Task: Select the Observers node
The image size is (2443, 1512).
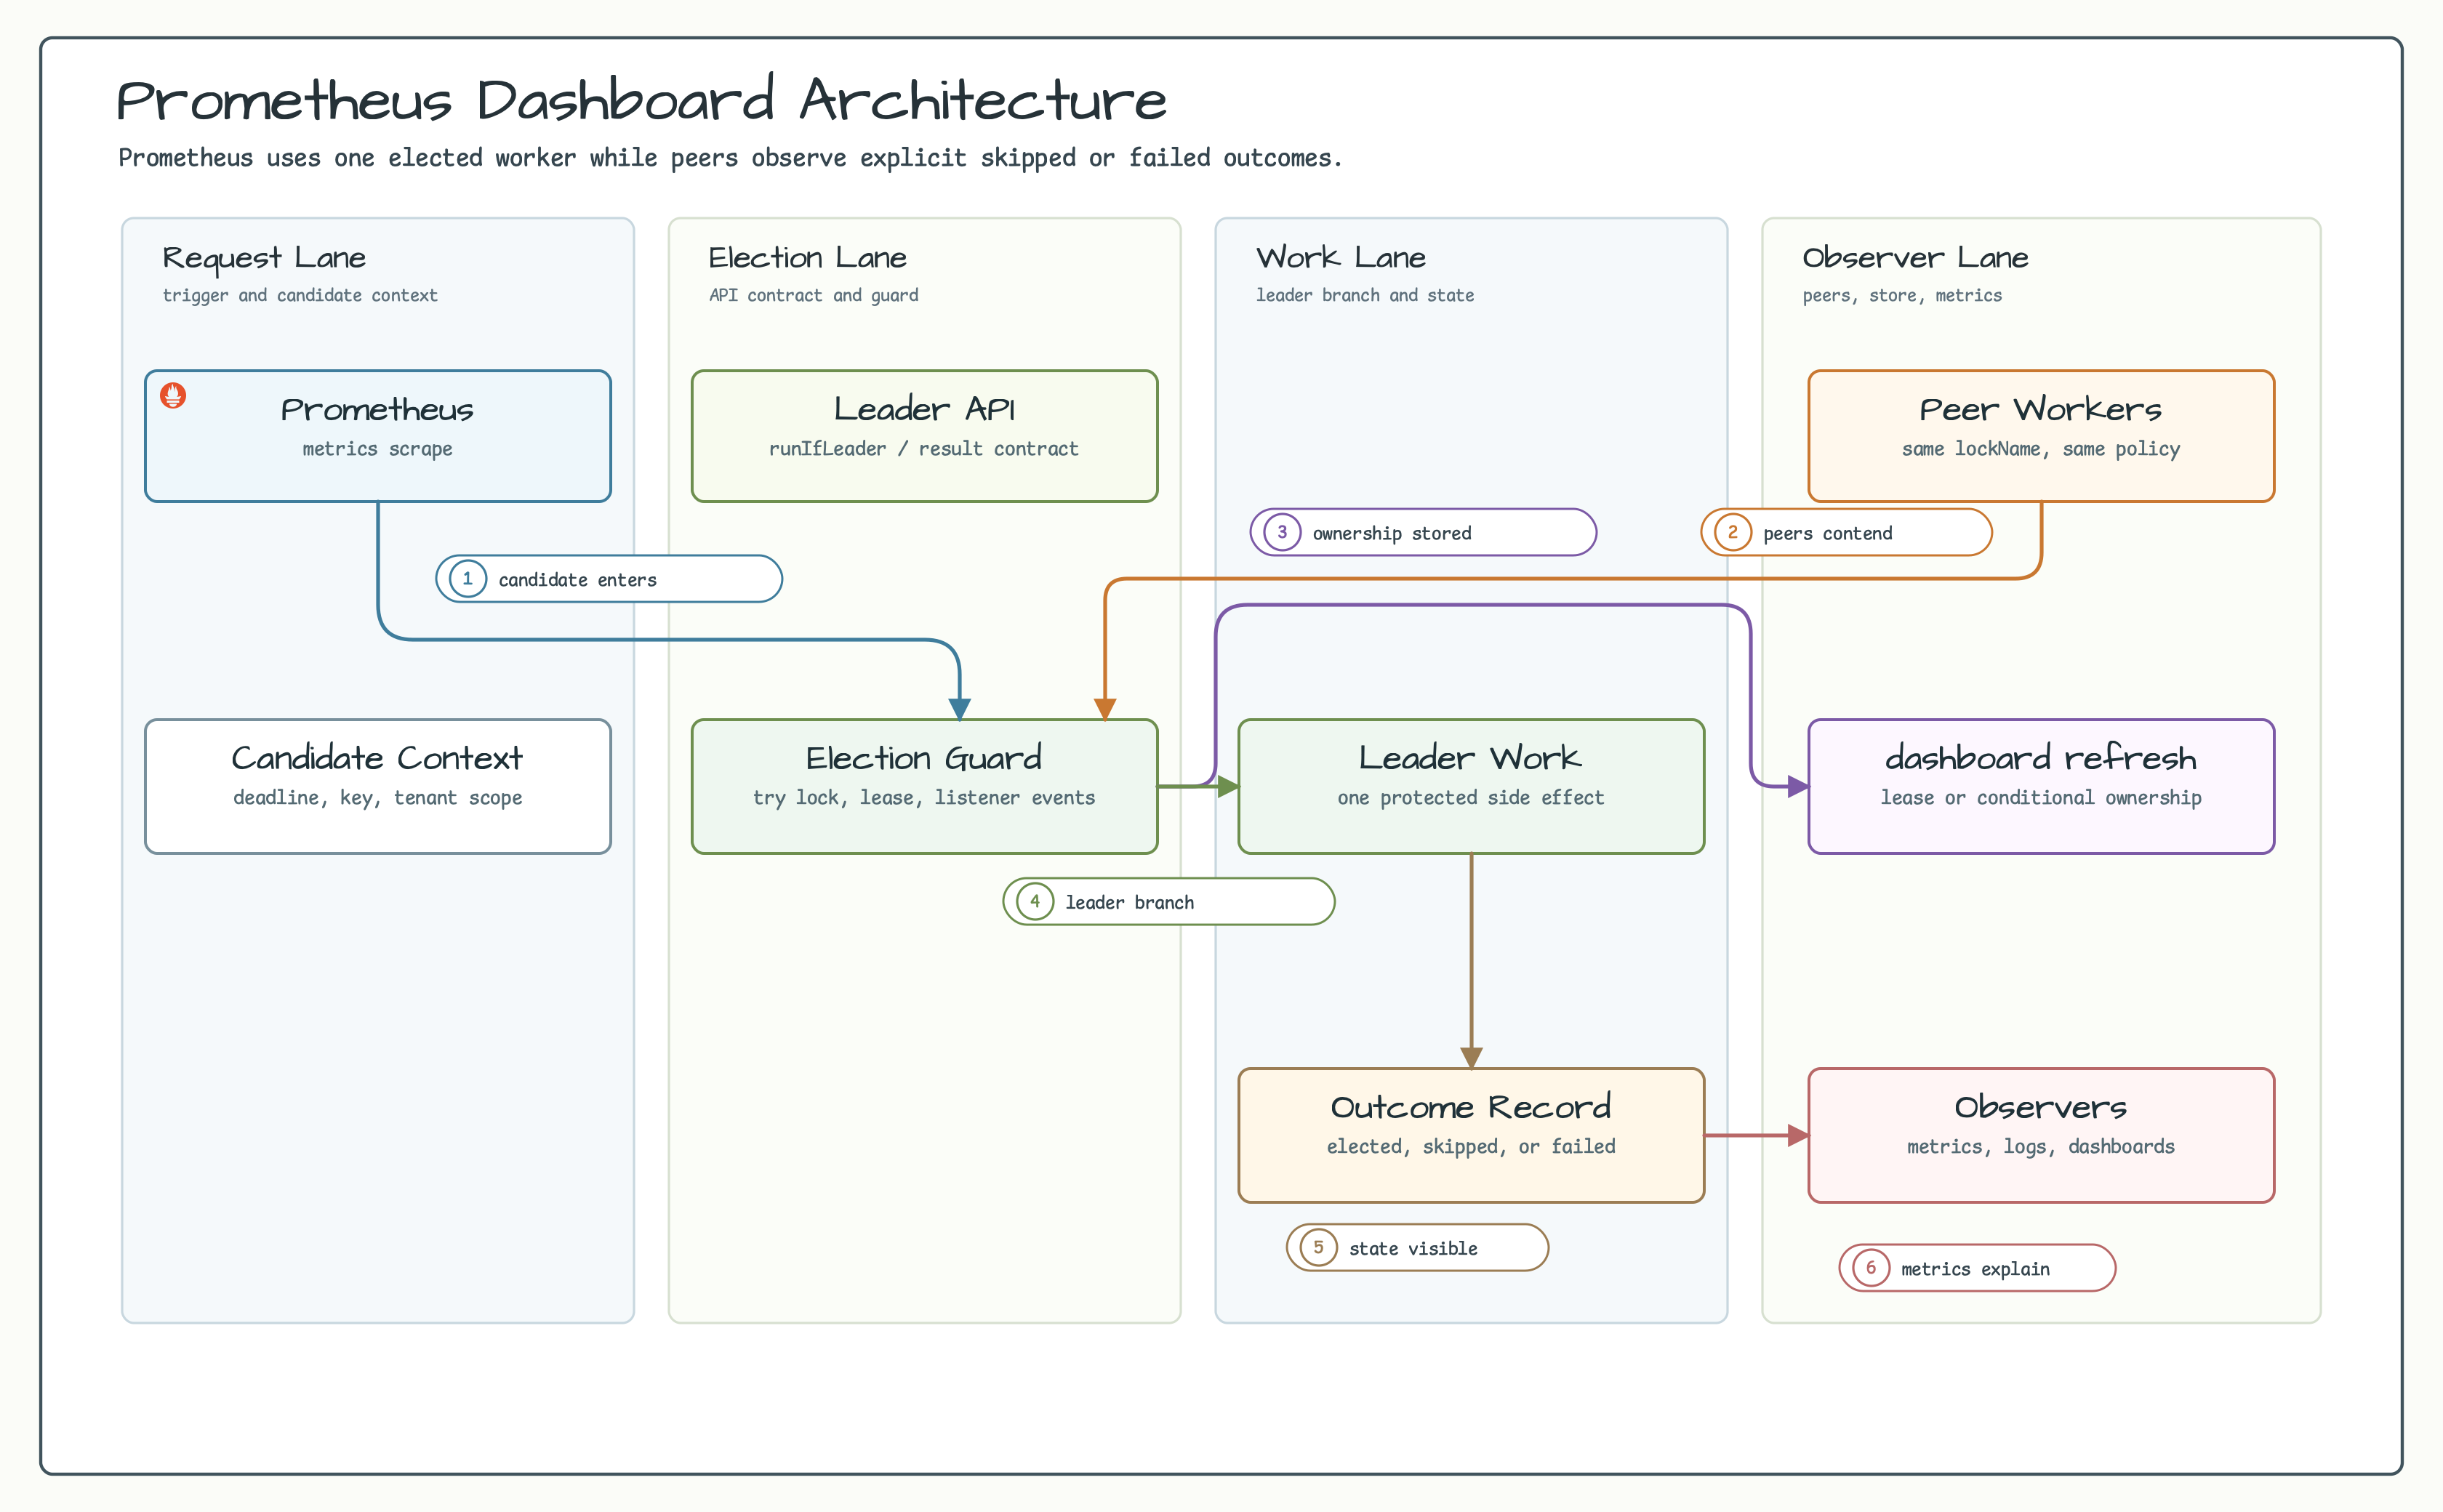Action: tap(2041, 1135)
